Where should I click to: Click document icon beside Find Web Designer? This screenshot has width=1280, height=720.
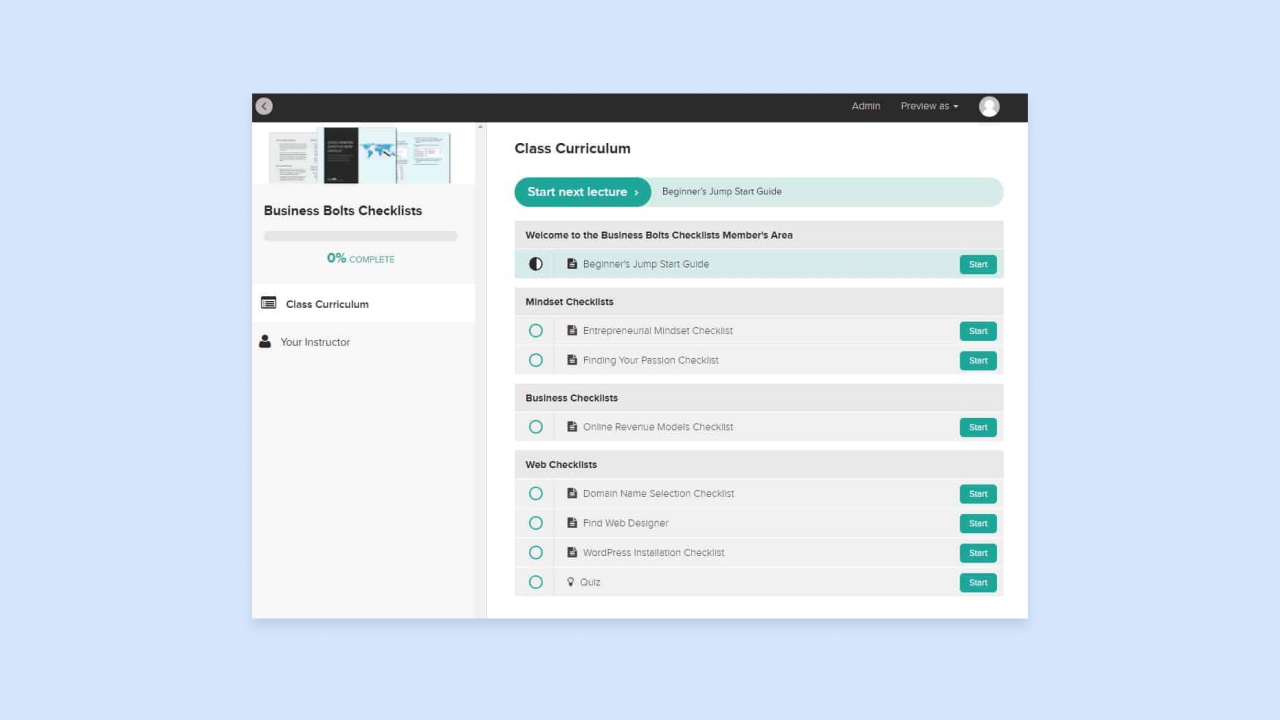[x=572, y=523]
